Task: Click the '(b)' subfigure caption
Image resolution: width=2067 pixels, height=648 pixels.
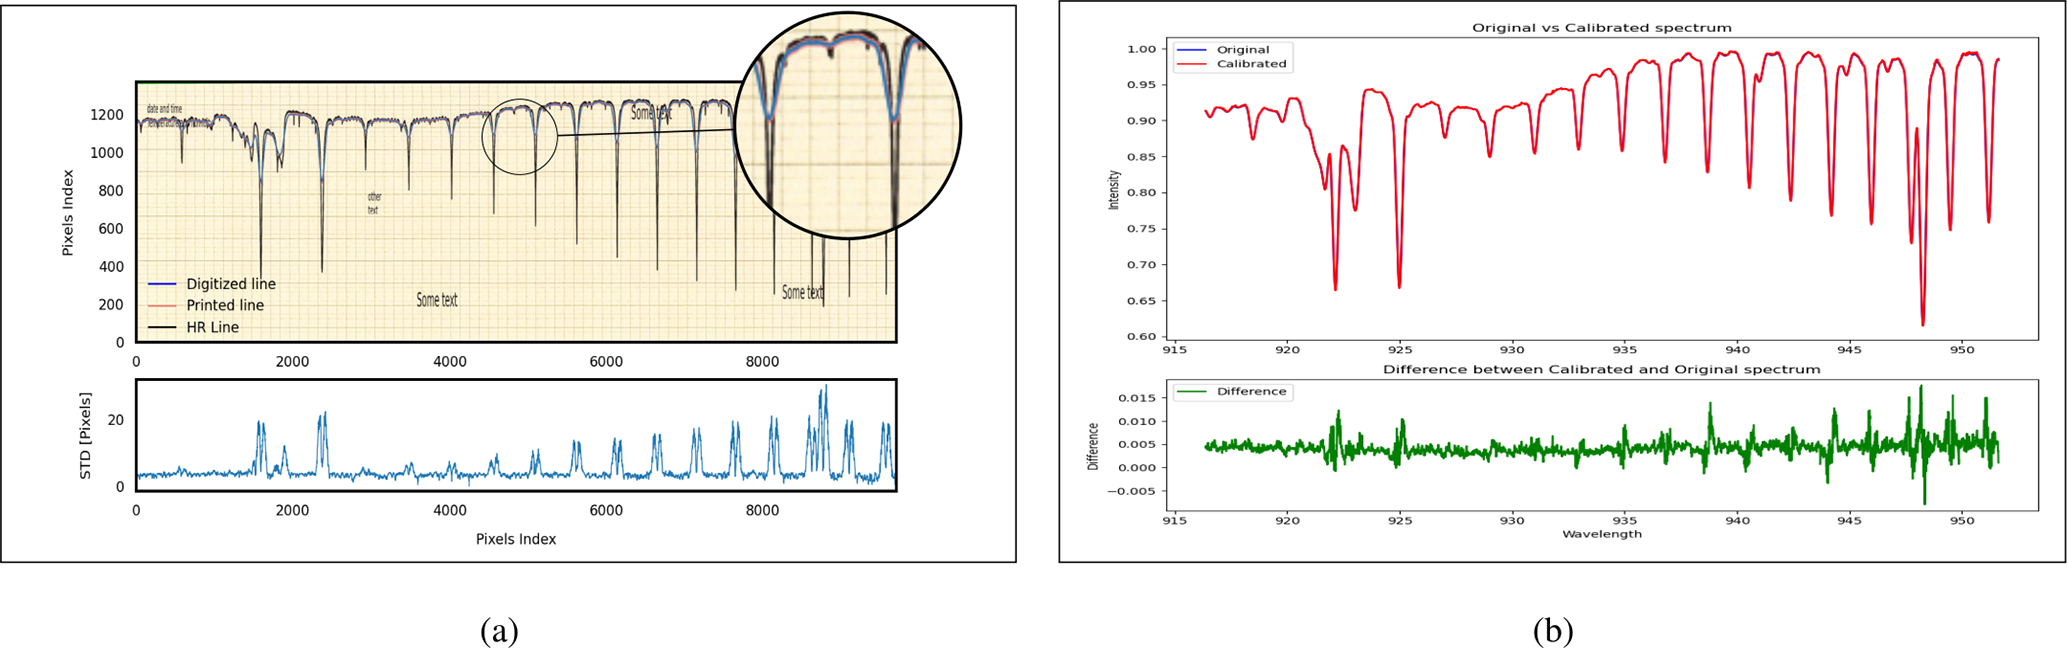Action: (1552, 631)
